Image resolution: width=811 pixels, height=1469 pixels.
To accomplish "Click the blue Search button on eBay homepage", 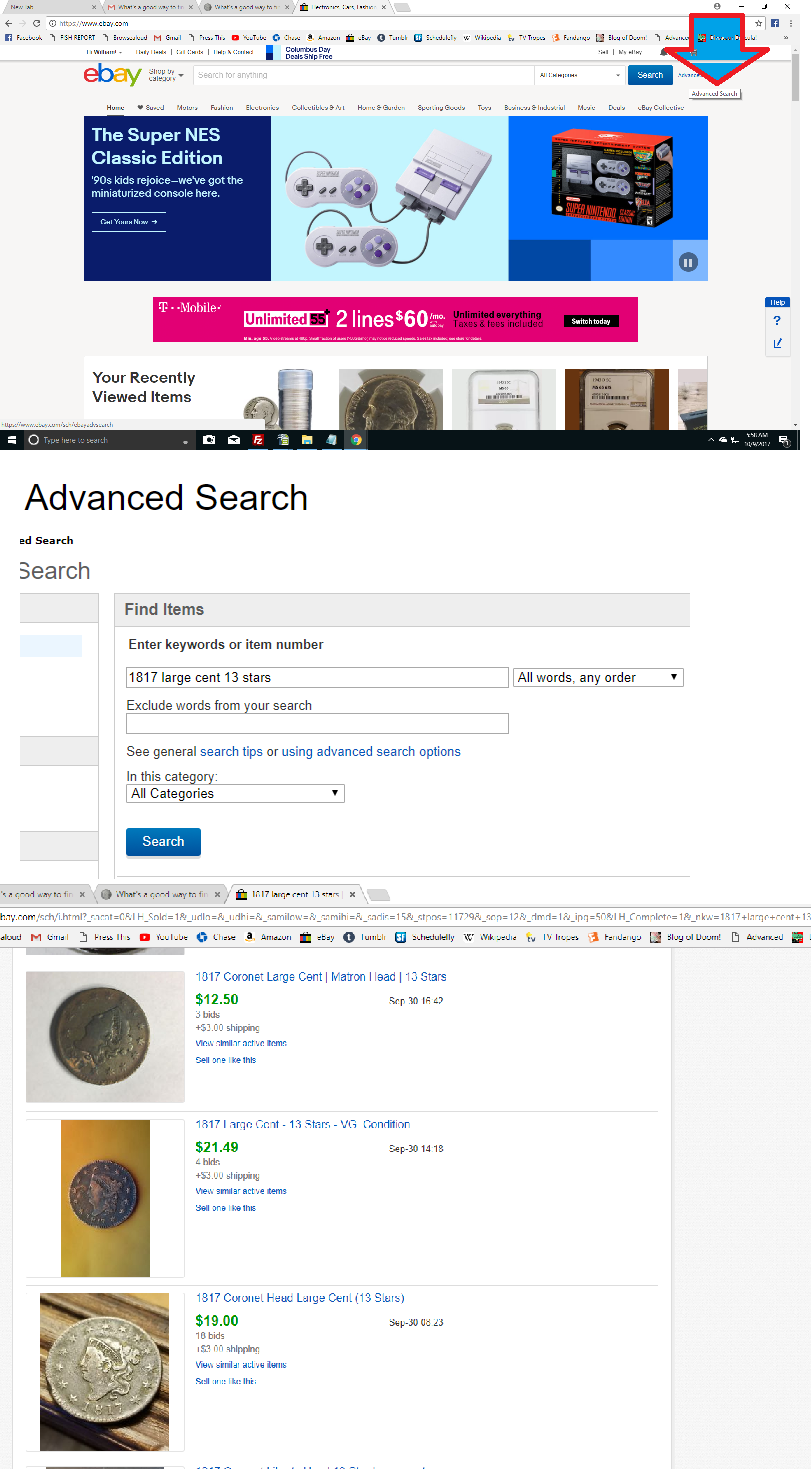I will (x=650, y=75).
